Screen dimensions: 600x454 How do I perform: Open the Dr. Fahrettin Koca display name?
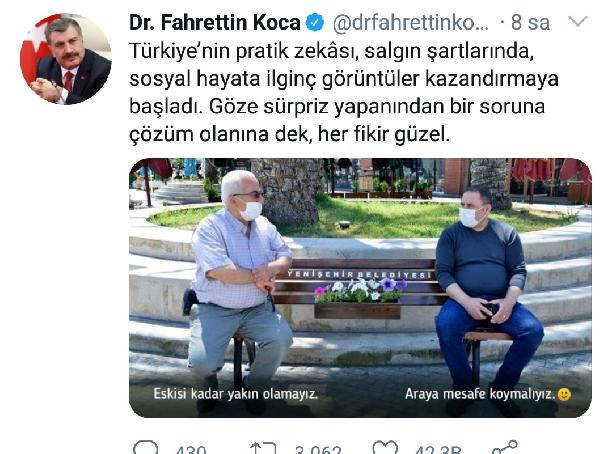coord(215,23)
